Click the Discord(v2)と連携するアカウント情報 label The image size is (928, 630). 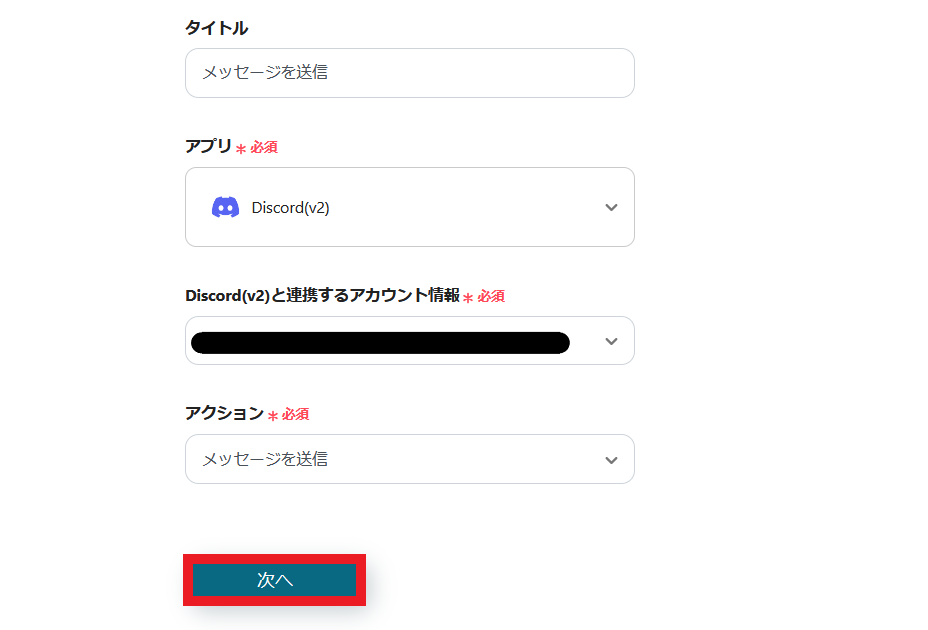[322, 295]
